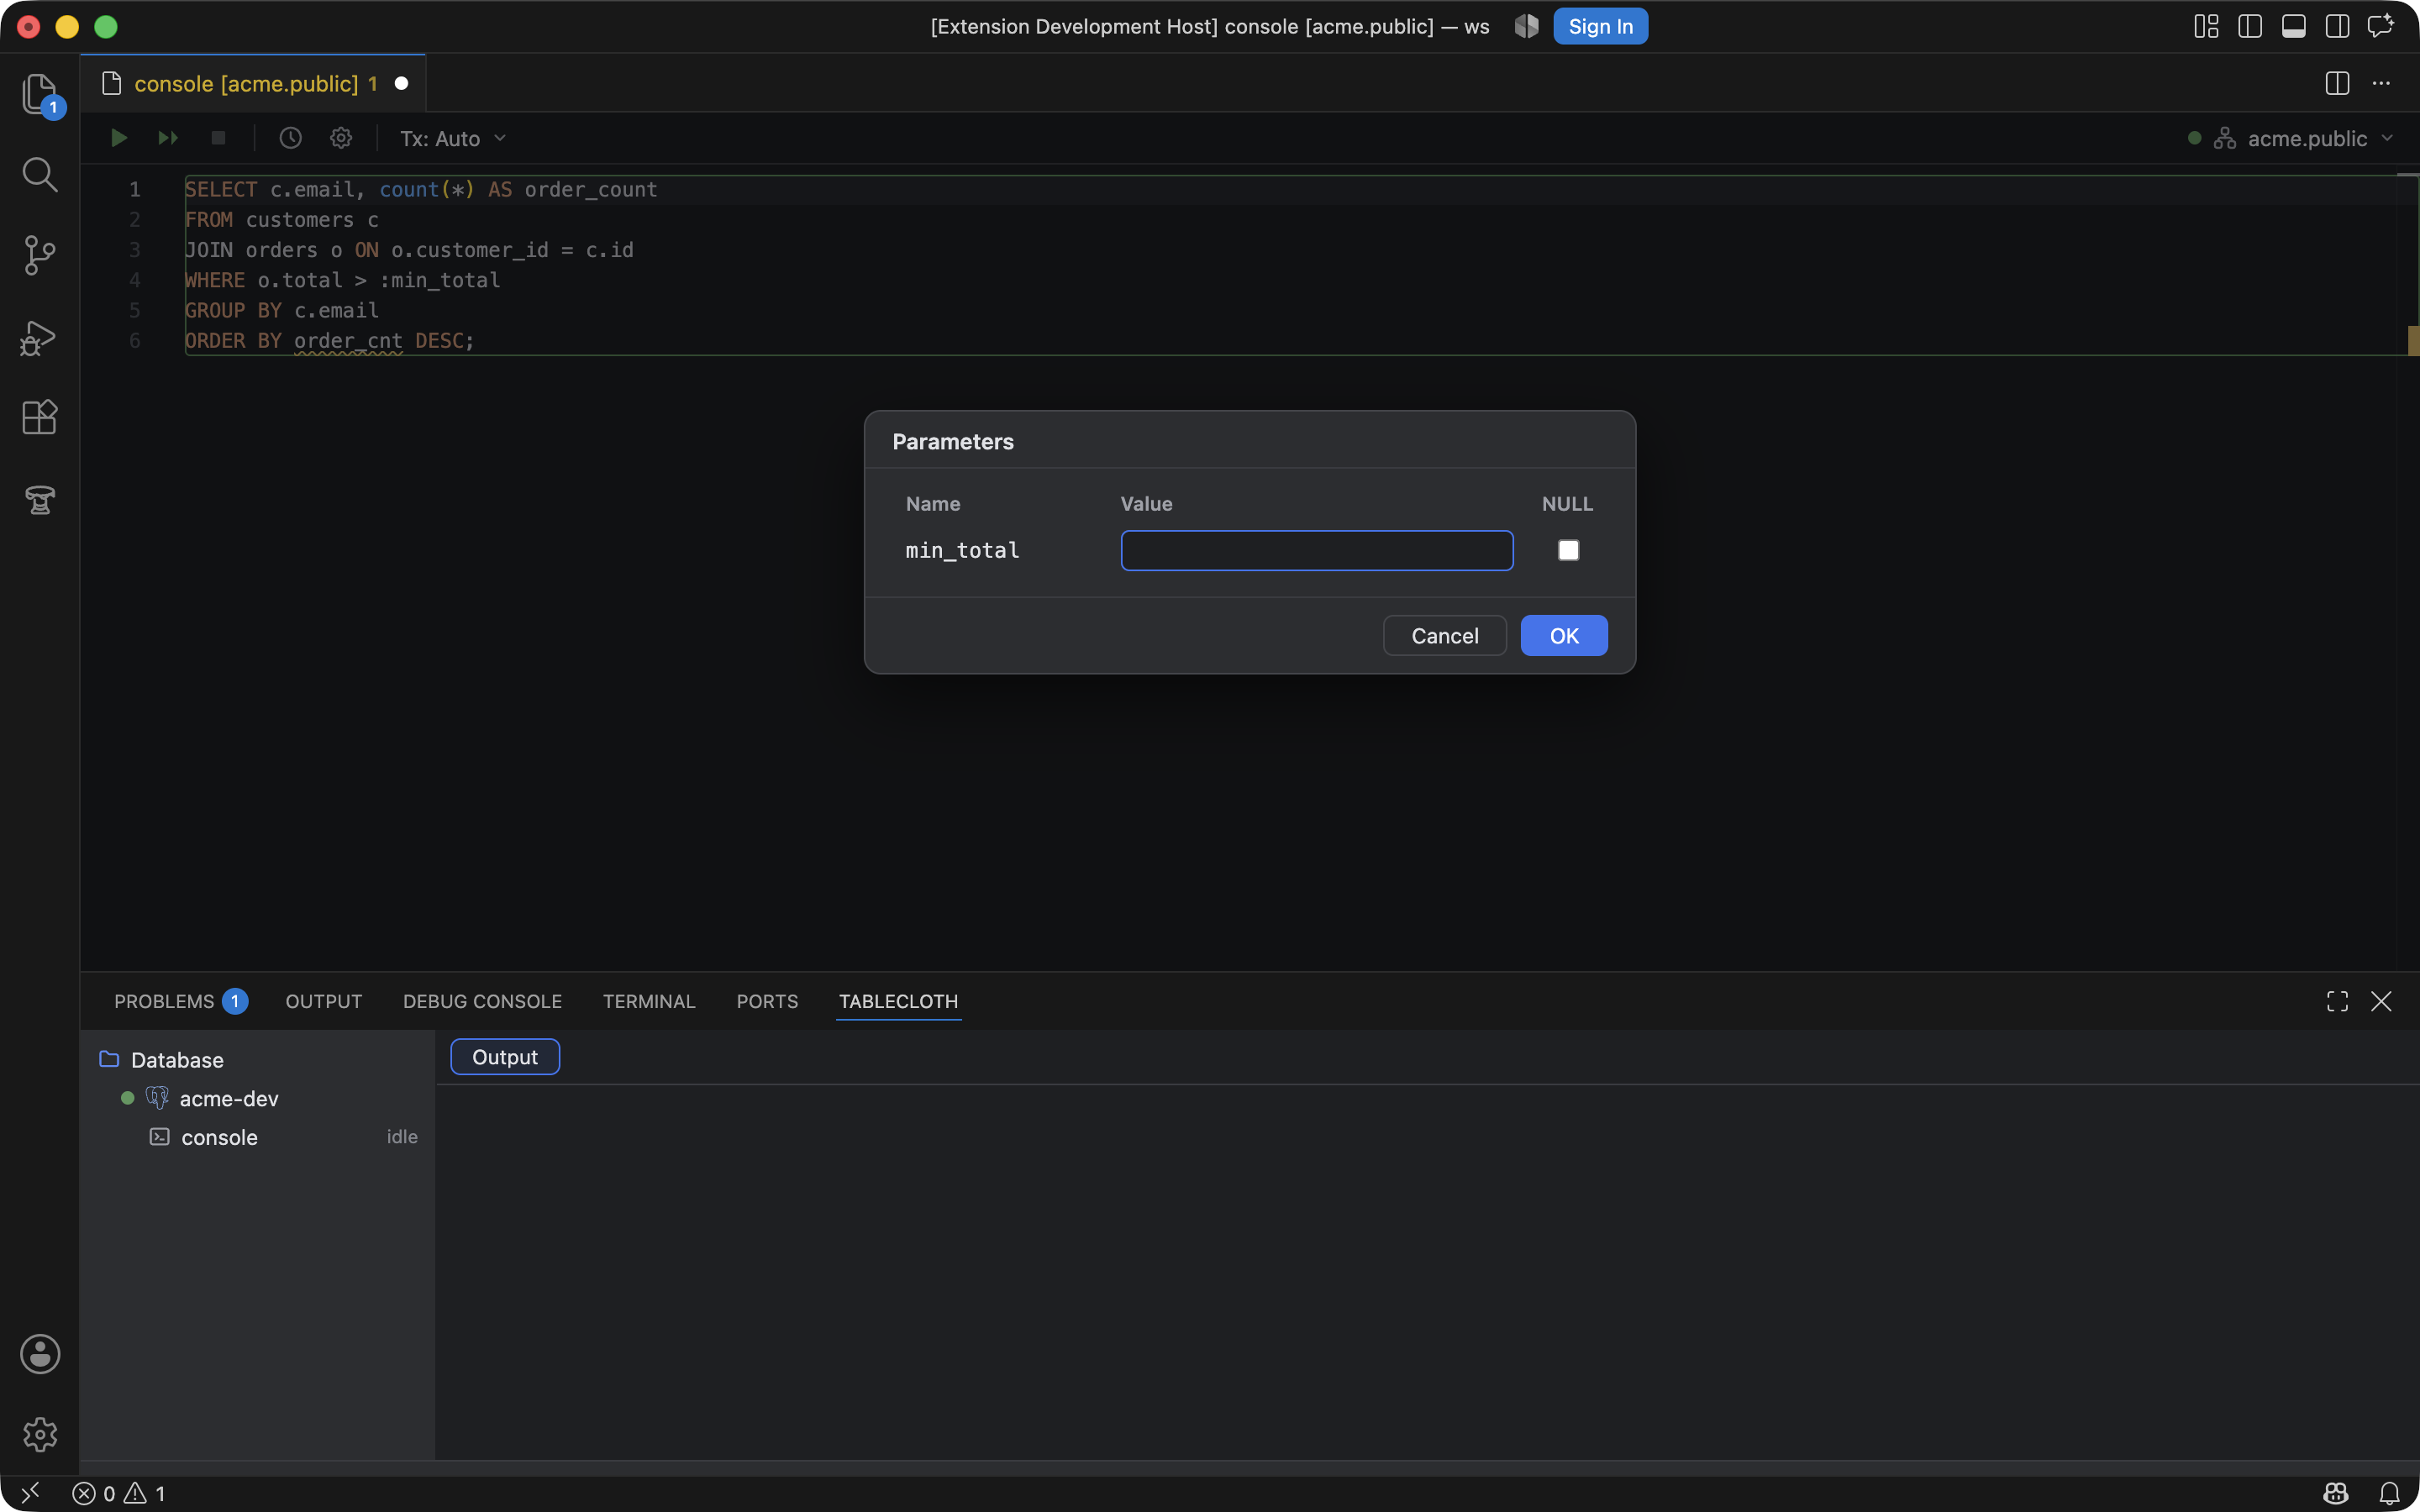Click the Copilot icon in status bar

point(2336,1494)
